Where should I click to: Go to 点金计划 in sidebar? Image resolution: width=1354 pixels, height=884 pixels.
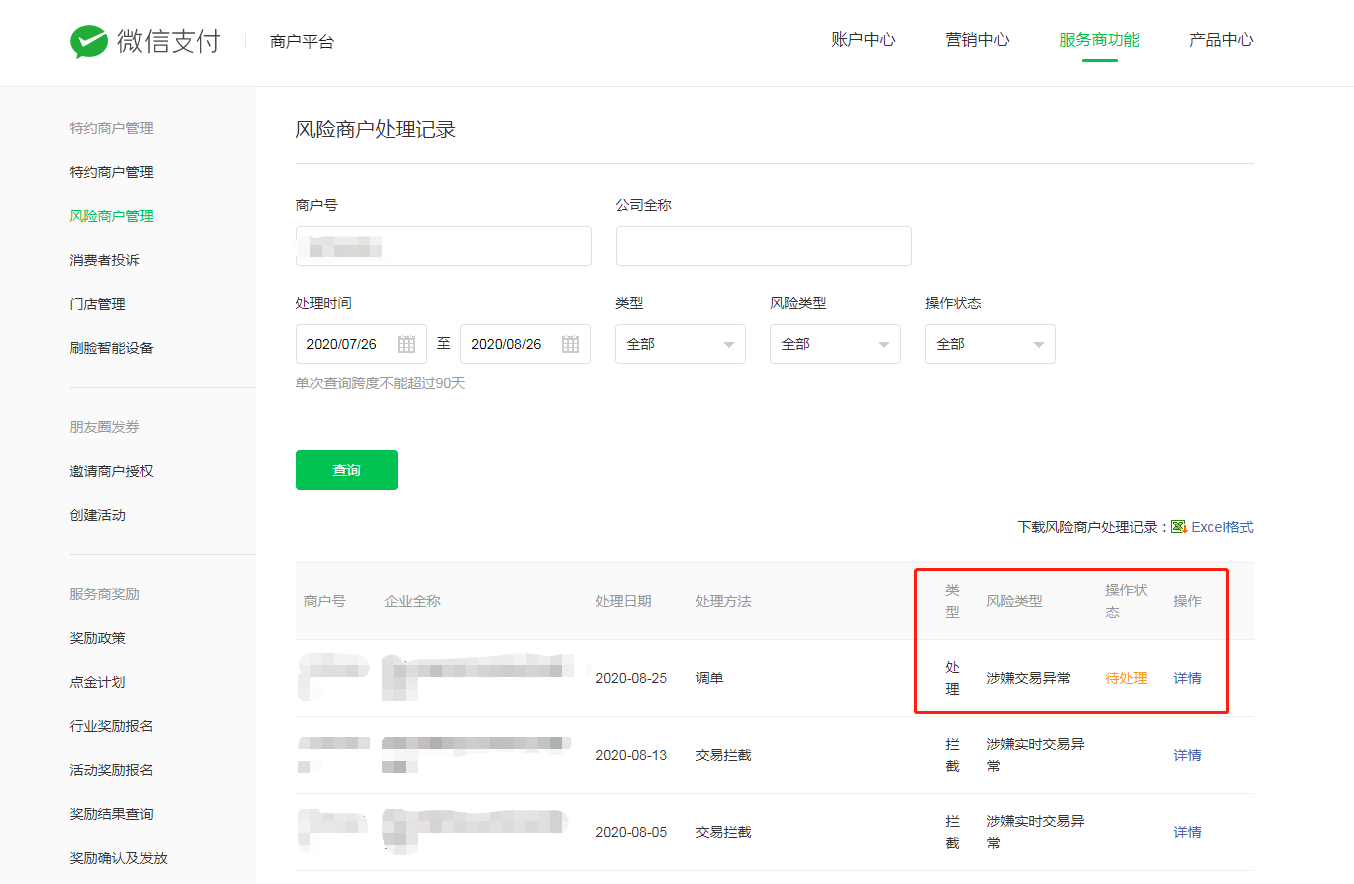[x=97, y=682]
